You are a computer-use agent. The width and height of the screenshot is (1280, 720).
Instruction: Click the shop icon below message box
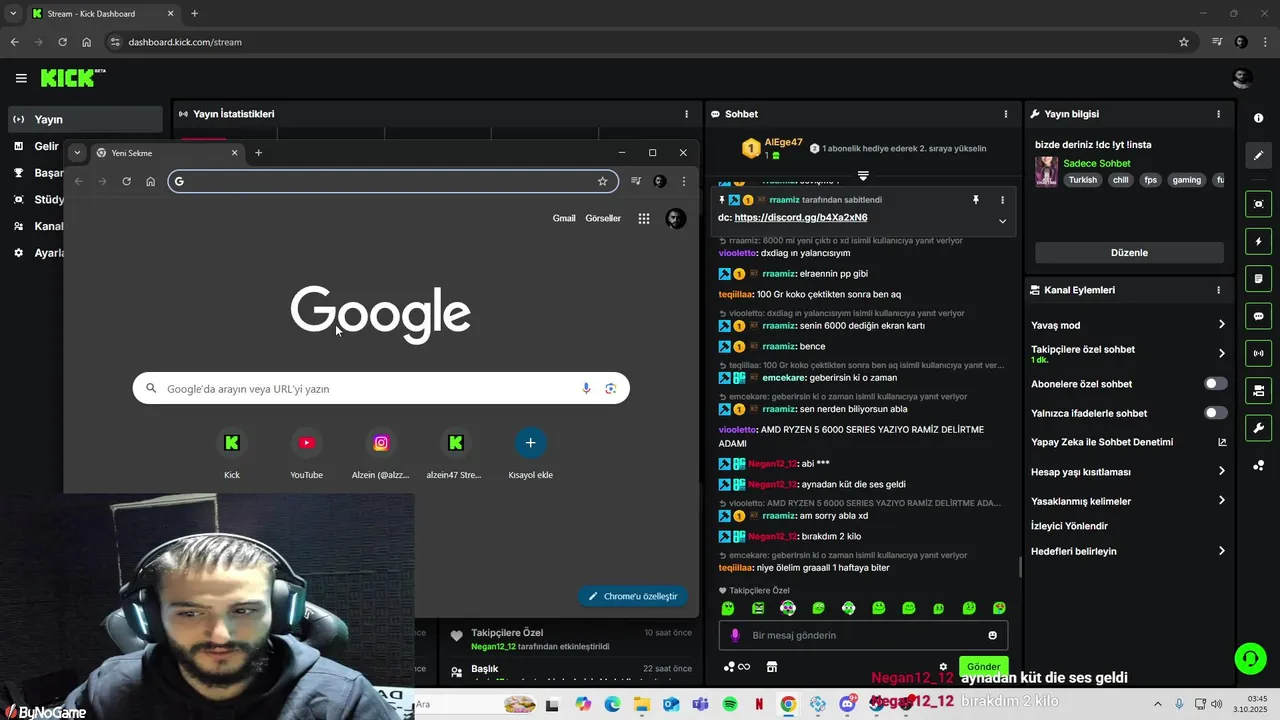[771, 667]
